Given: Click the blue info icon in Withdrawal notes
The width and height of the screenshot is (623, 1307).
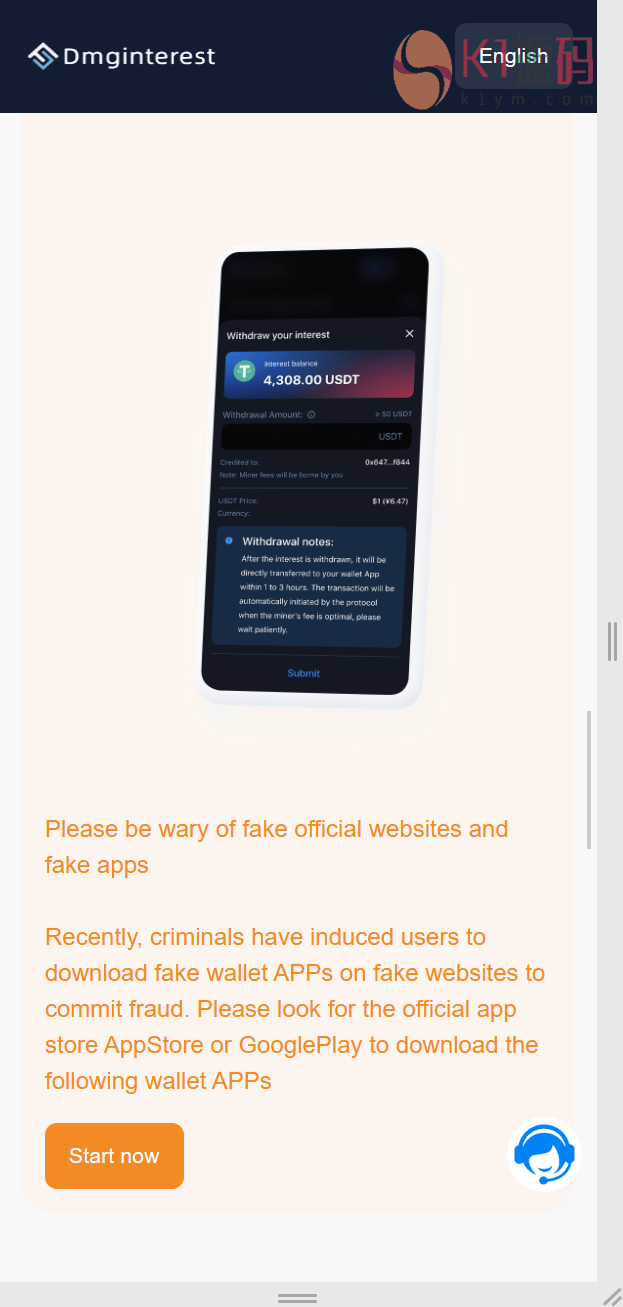Looking at the screenshot, I should pos(229,540).
